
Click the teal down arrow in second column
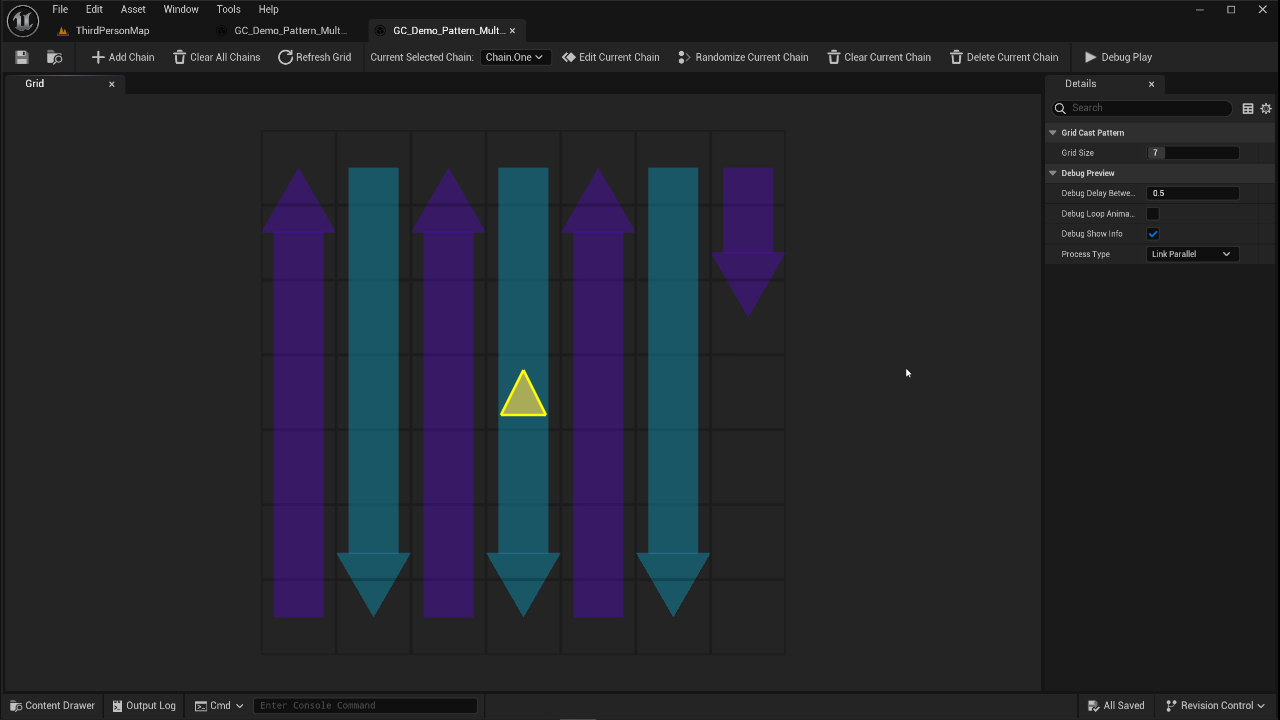[373, 392]
